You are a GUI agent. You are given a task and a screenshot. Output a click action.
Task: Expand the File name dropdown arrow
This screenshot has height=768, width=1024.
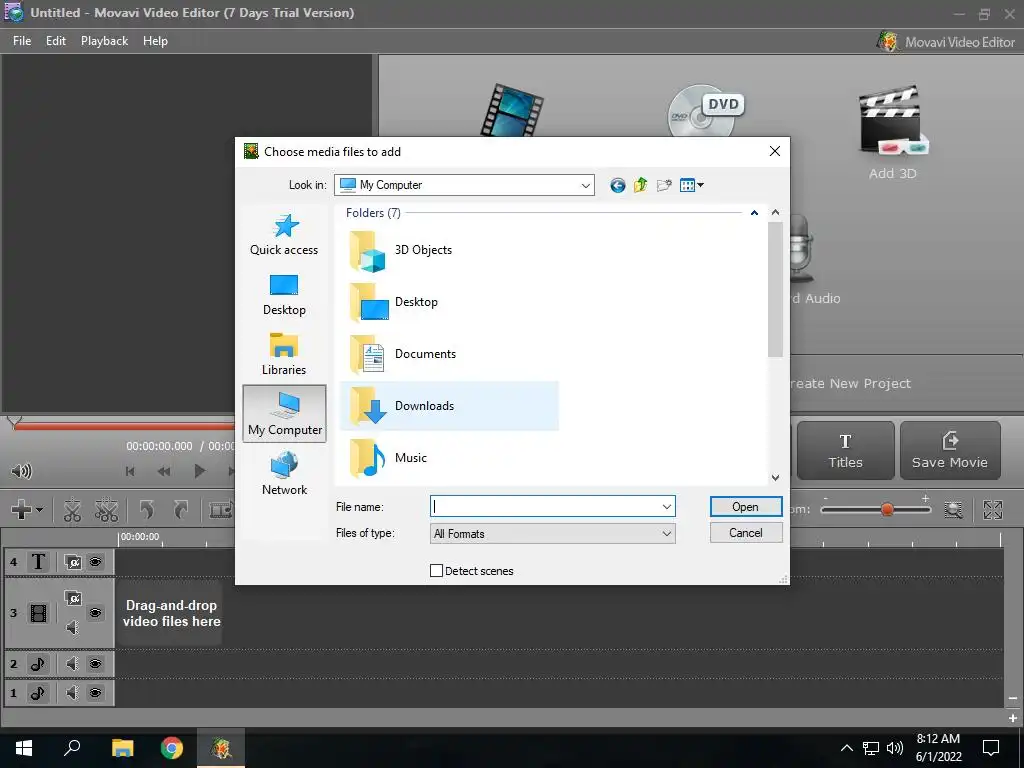667,507
